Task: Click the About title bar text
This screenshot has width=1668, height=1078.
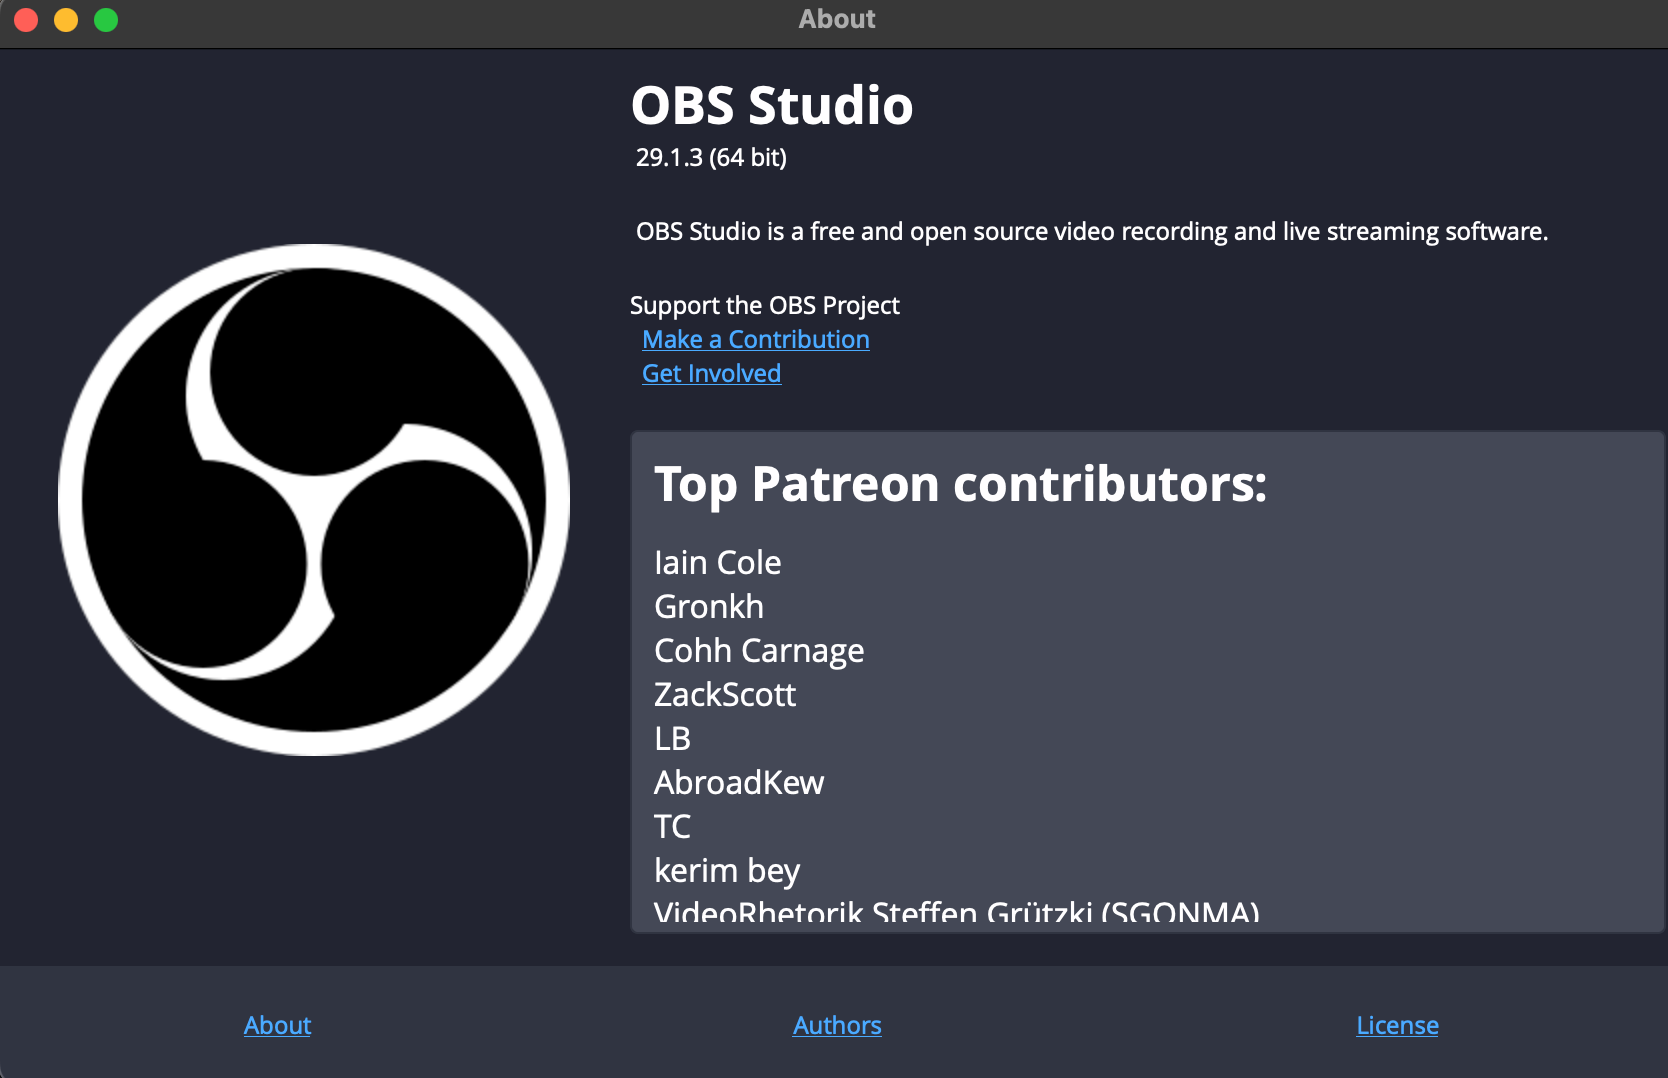Action: (836, 18)
